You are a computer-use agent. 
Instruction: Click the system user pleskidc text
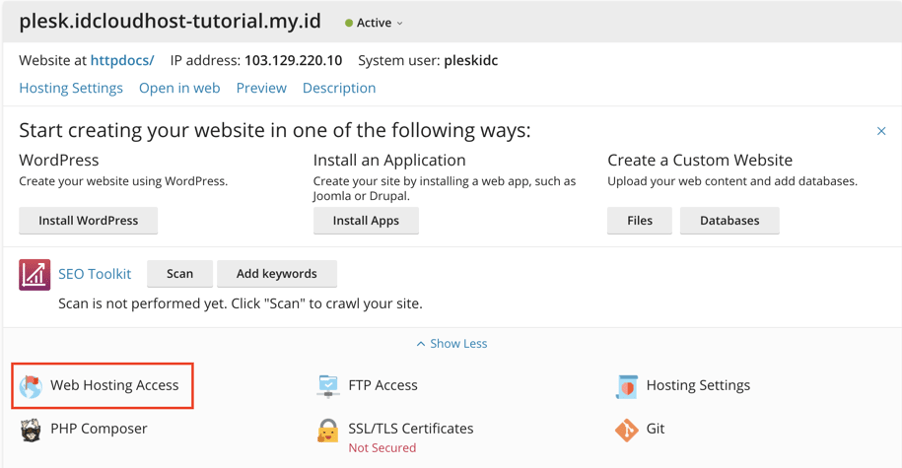(x=471, y=60)
